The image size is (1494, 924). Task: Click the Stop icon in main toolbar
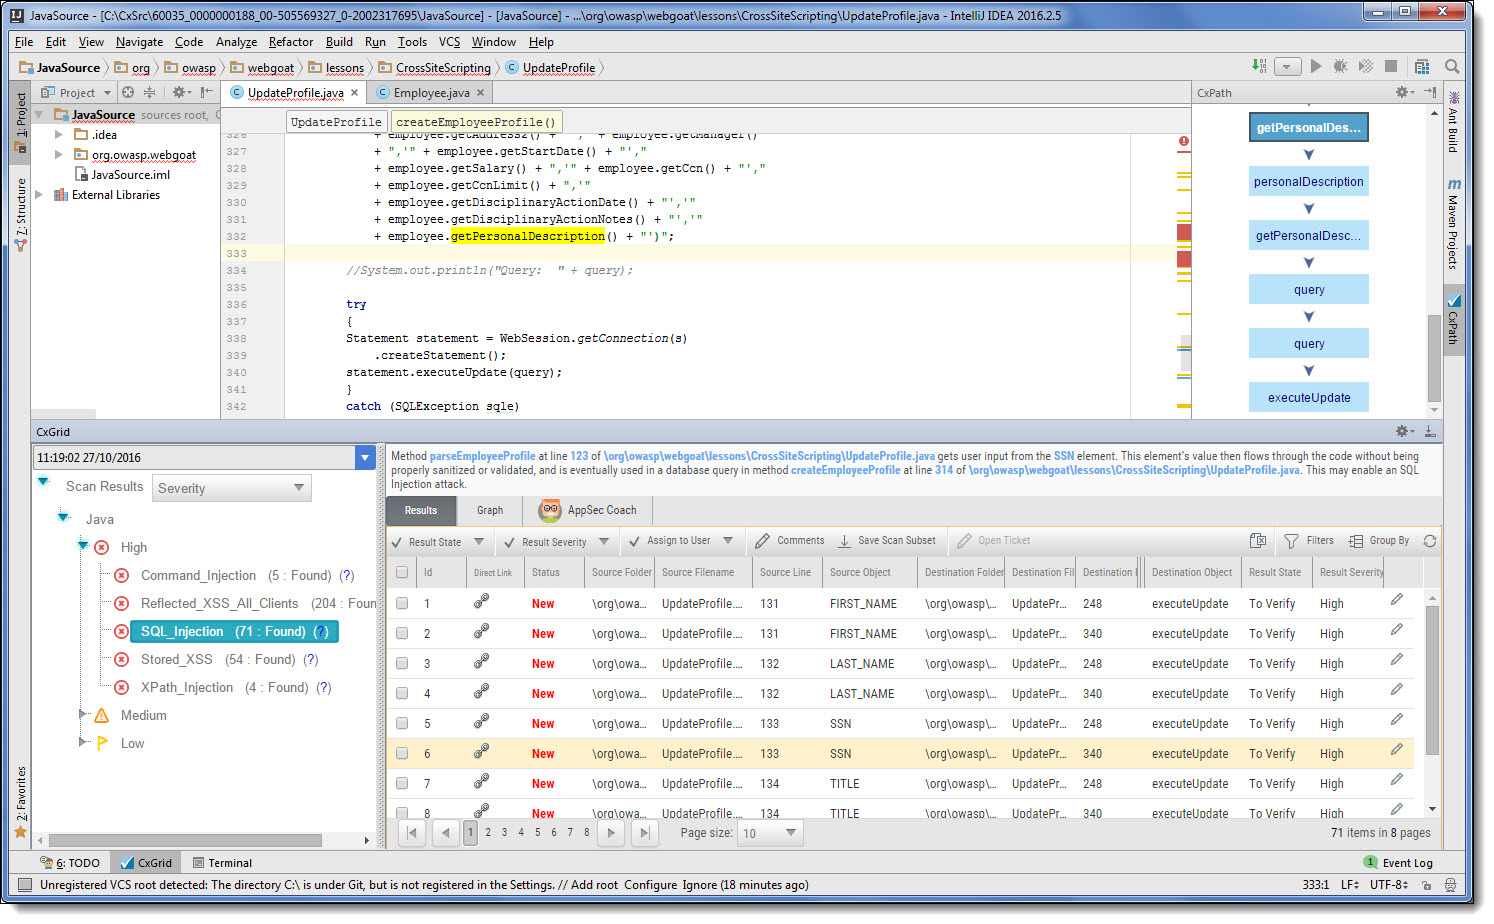1391,66
